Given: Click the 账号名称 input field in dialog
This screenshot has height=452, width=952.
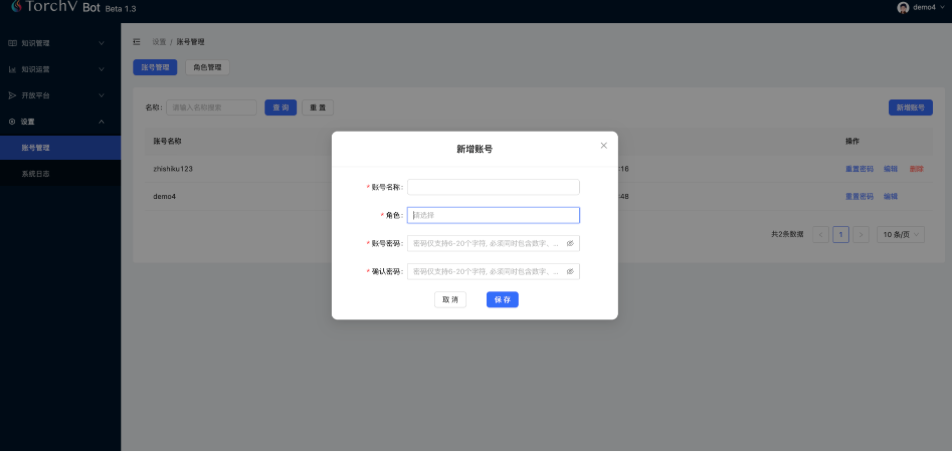Looking at the screenshot, I should [x=492, y=187].
